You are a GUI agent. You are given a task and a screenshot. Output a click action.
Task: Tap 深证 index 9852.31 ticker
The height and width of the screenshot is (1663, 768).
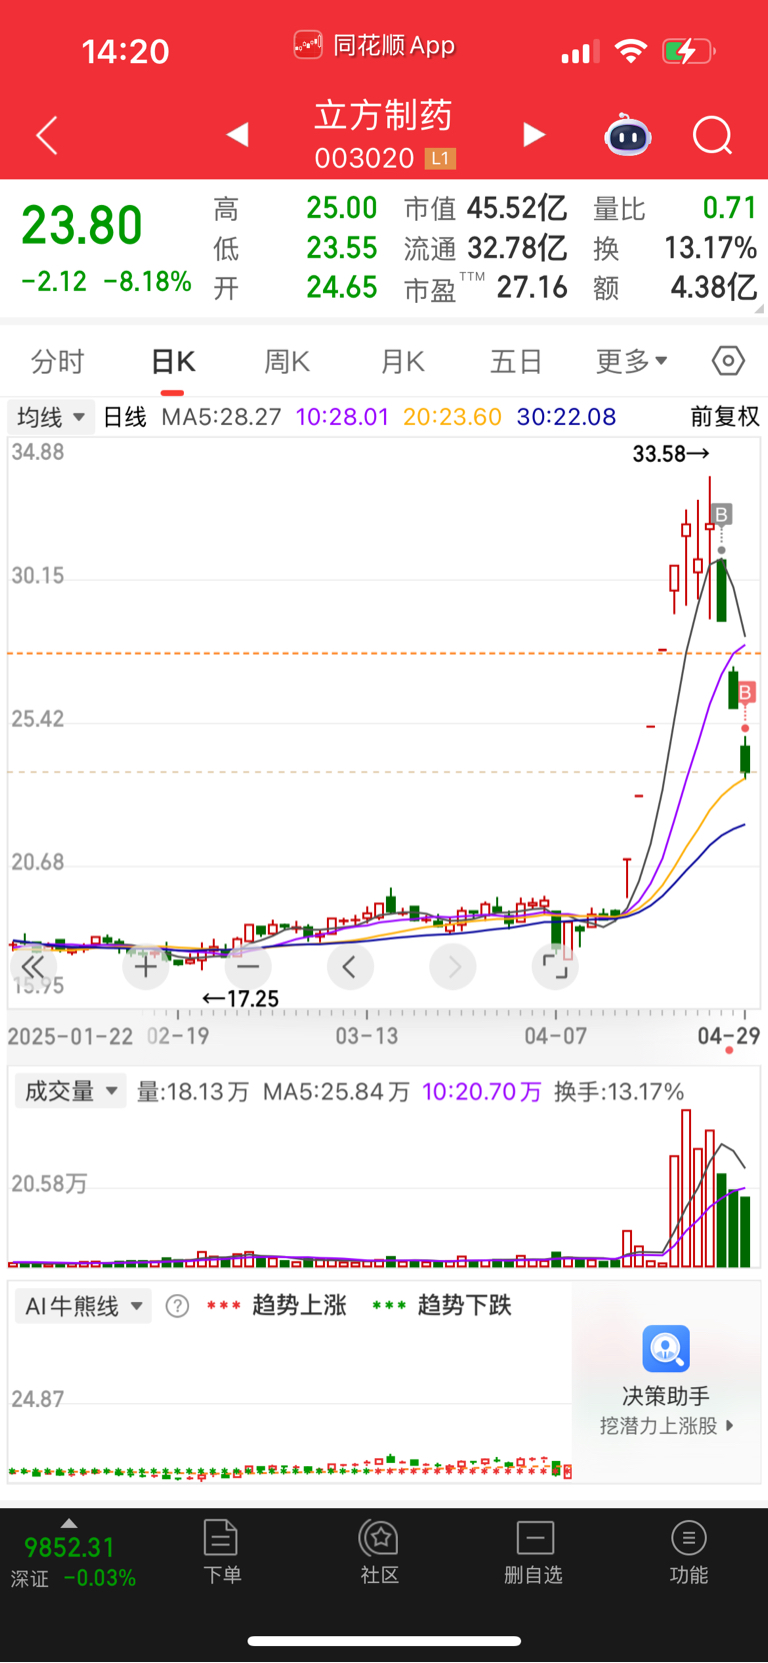click(73, 1562)
